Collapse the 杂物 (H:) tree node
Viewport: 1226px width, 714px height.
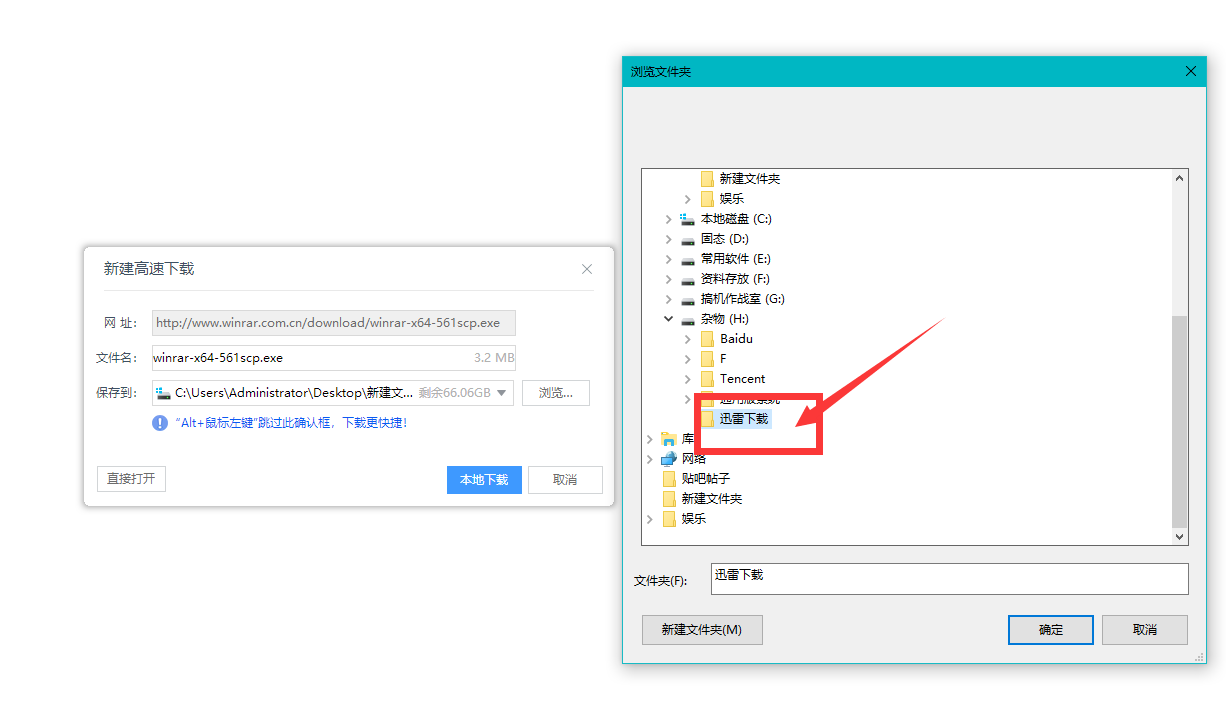[669, 319]
